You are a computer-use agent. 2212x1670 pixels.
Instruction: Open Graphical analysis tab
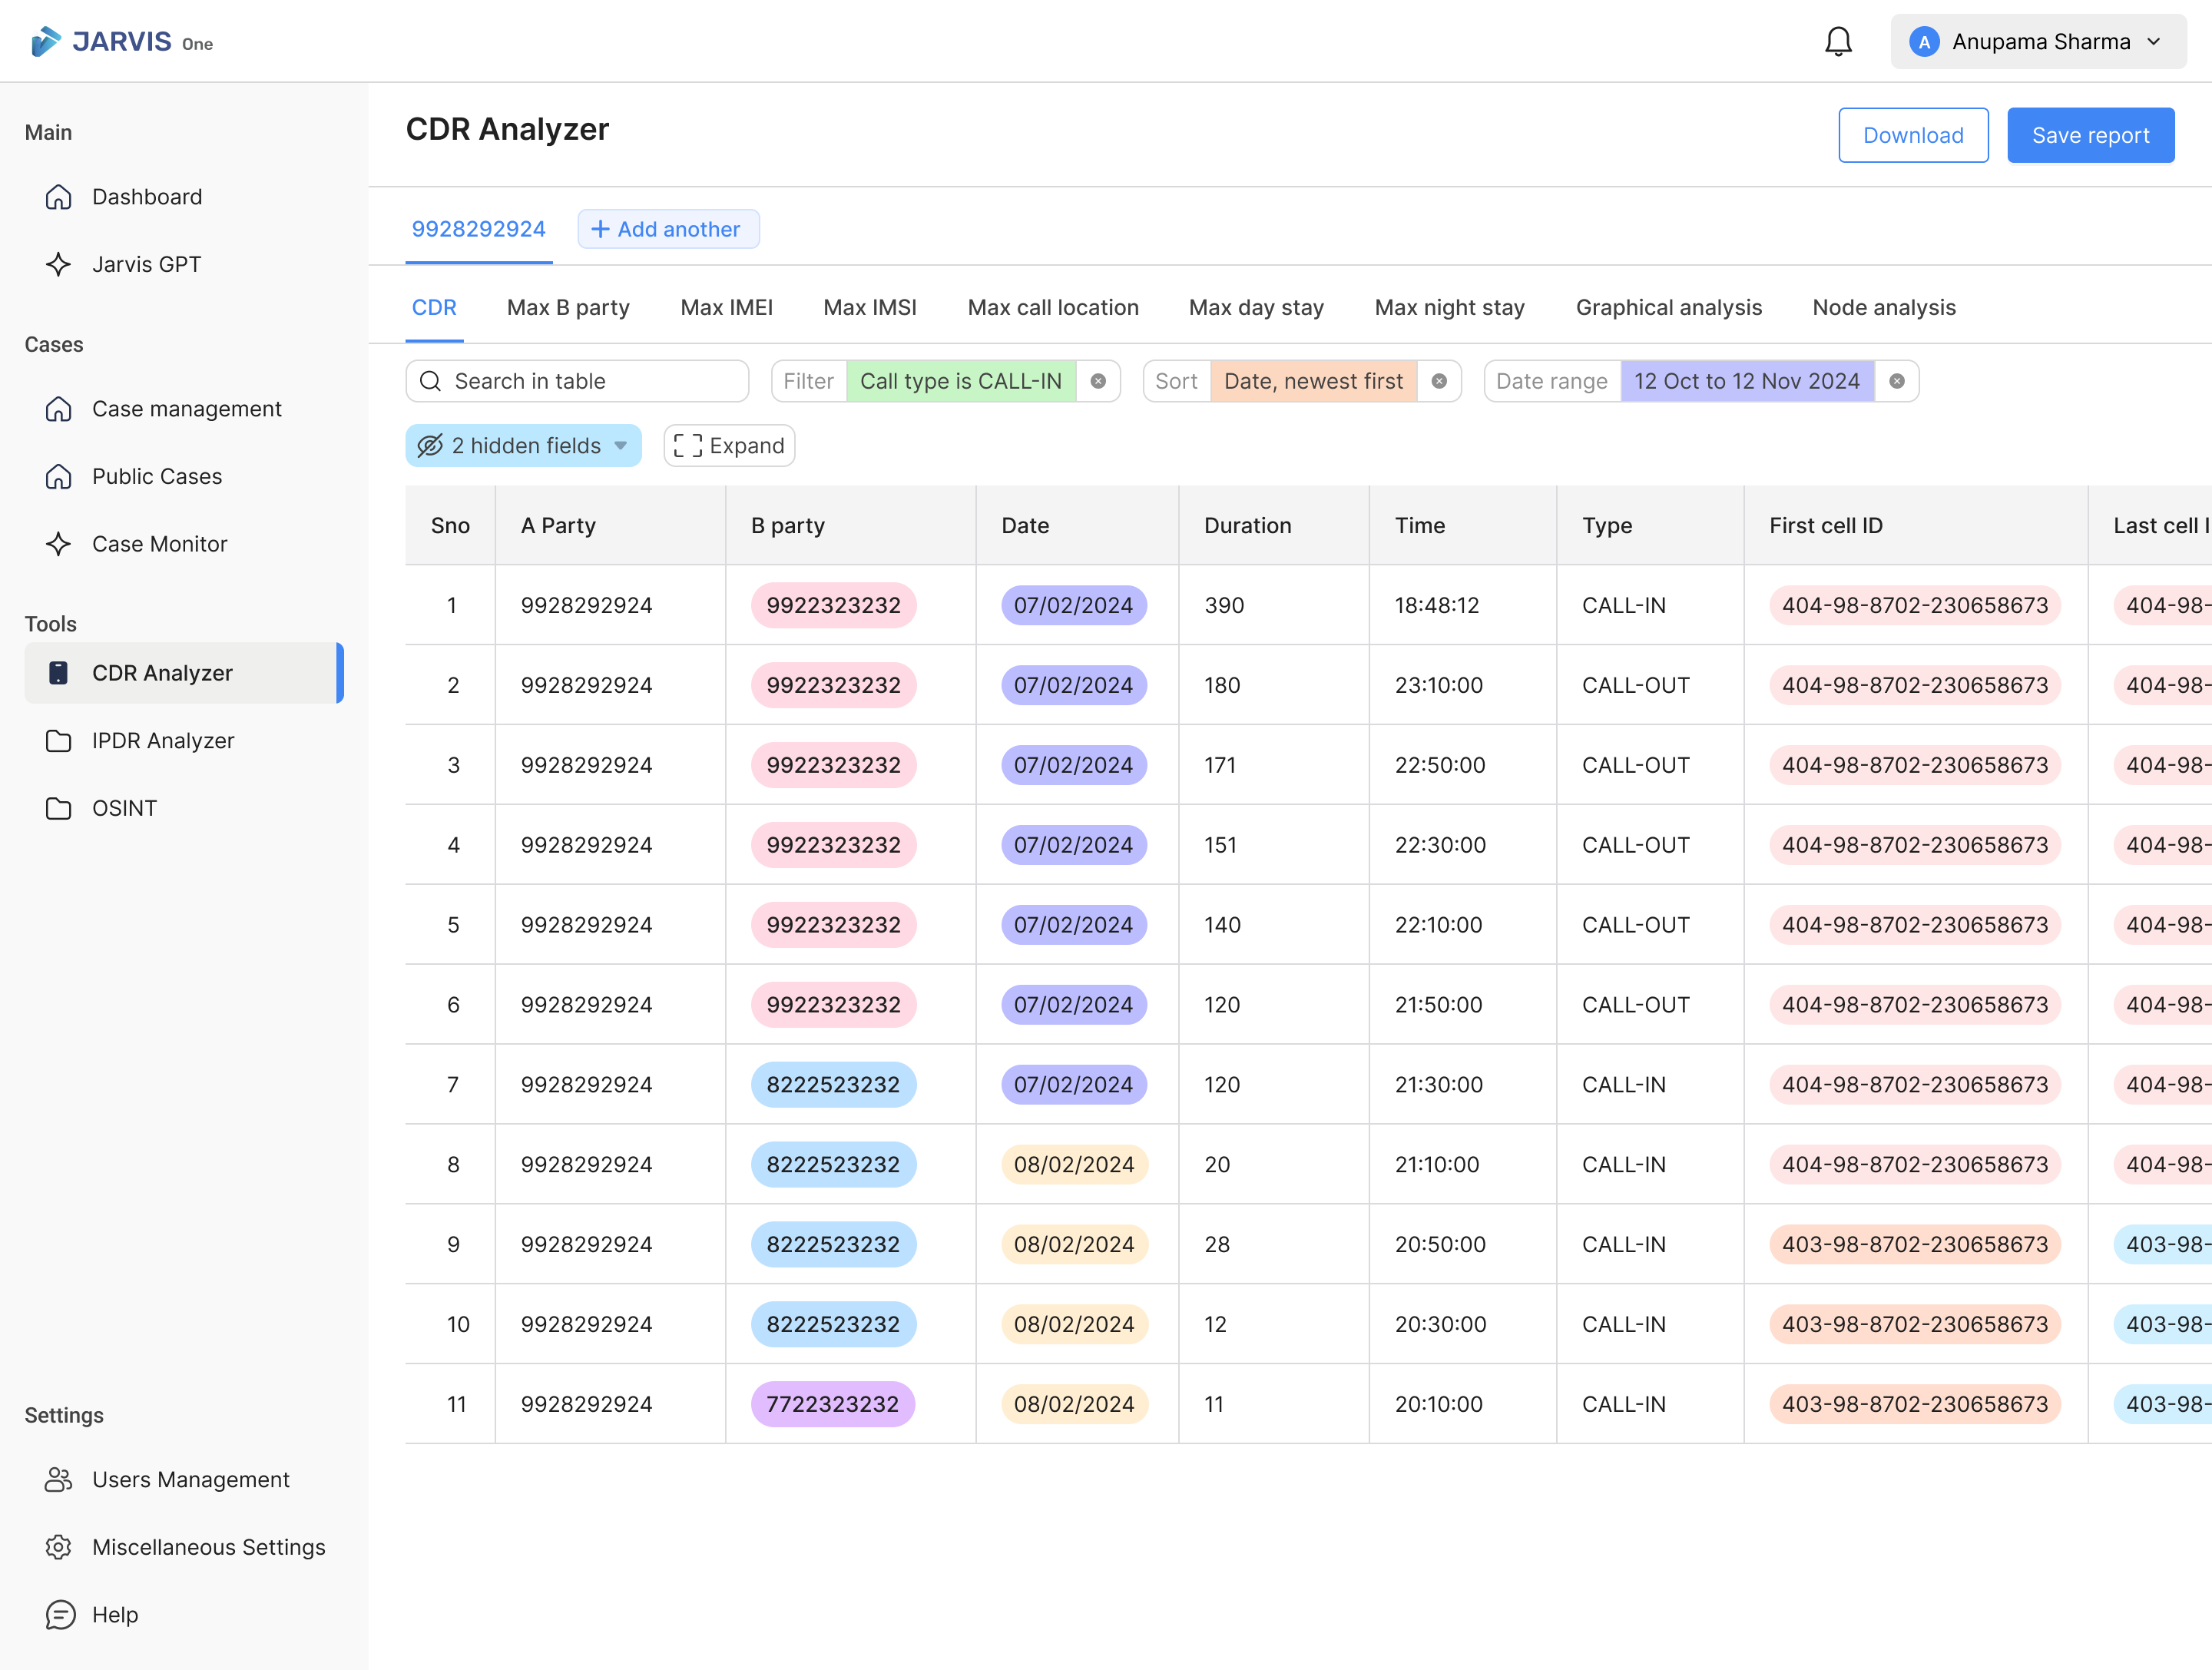(x=1668, y=308)
